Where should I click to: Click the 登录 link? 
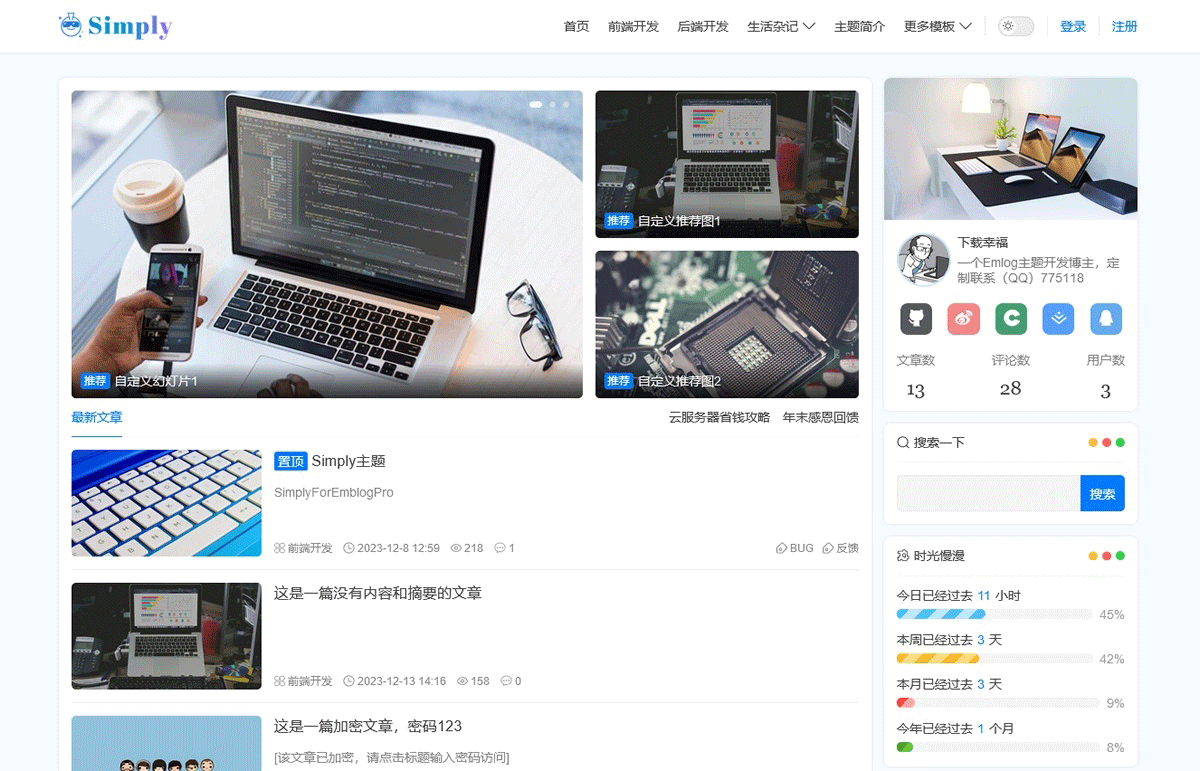click(1073, 26)
